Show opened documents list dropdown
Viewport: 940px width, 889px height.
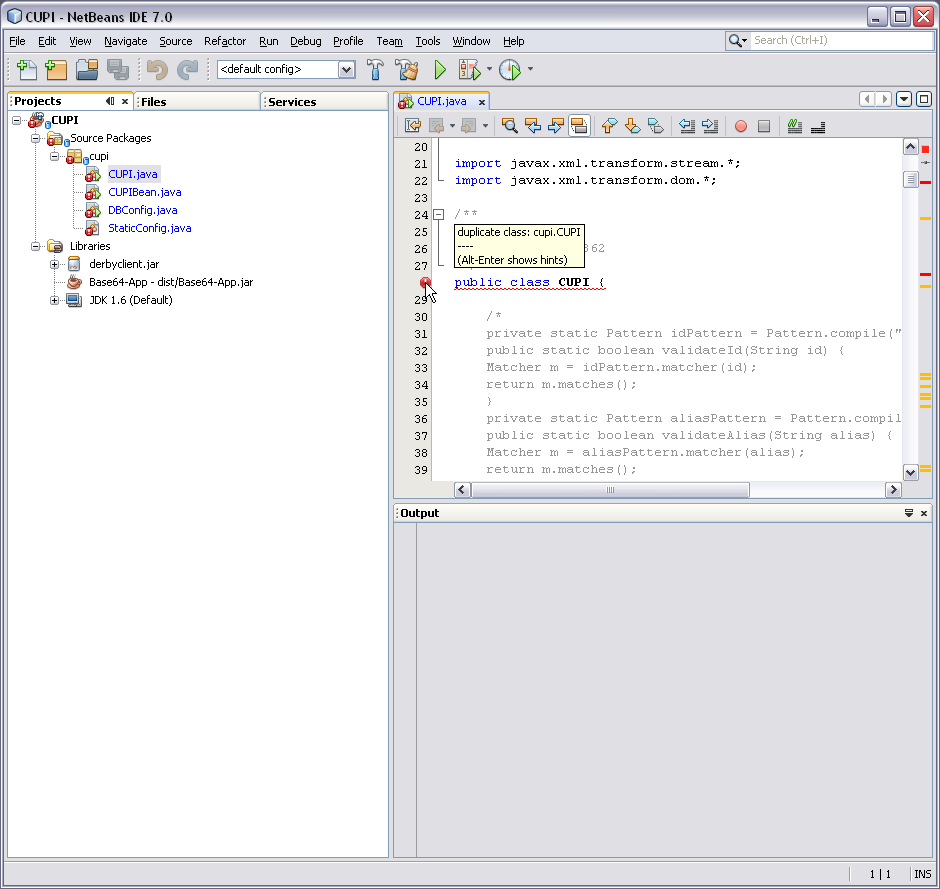pos(904,99)
